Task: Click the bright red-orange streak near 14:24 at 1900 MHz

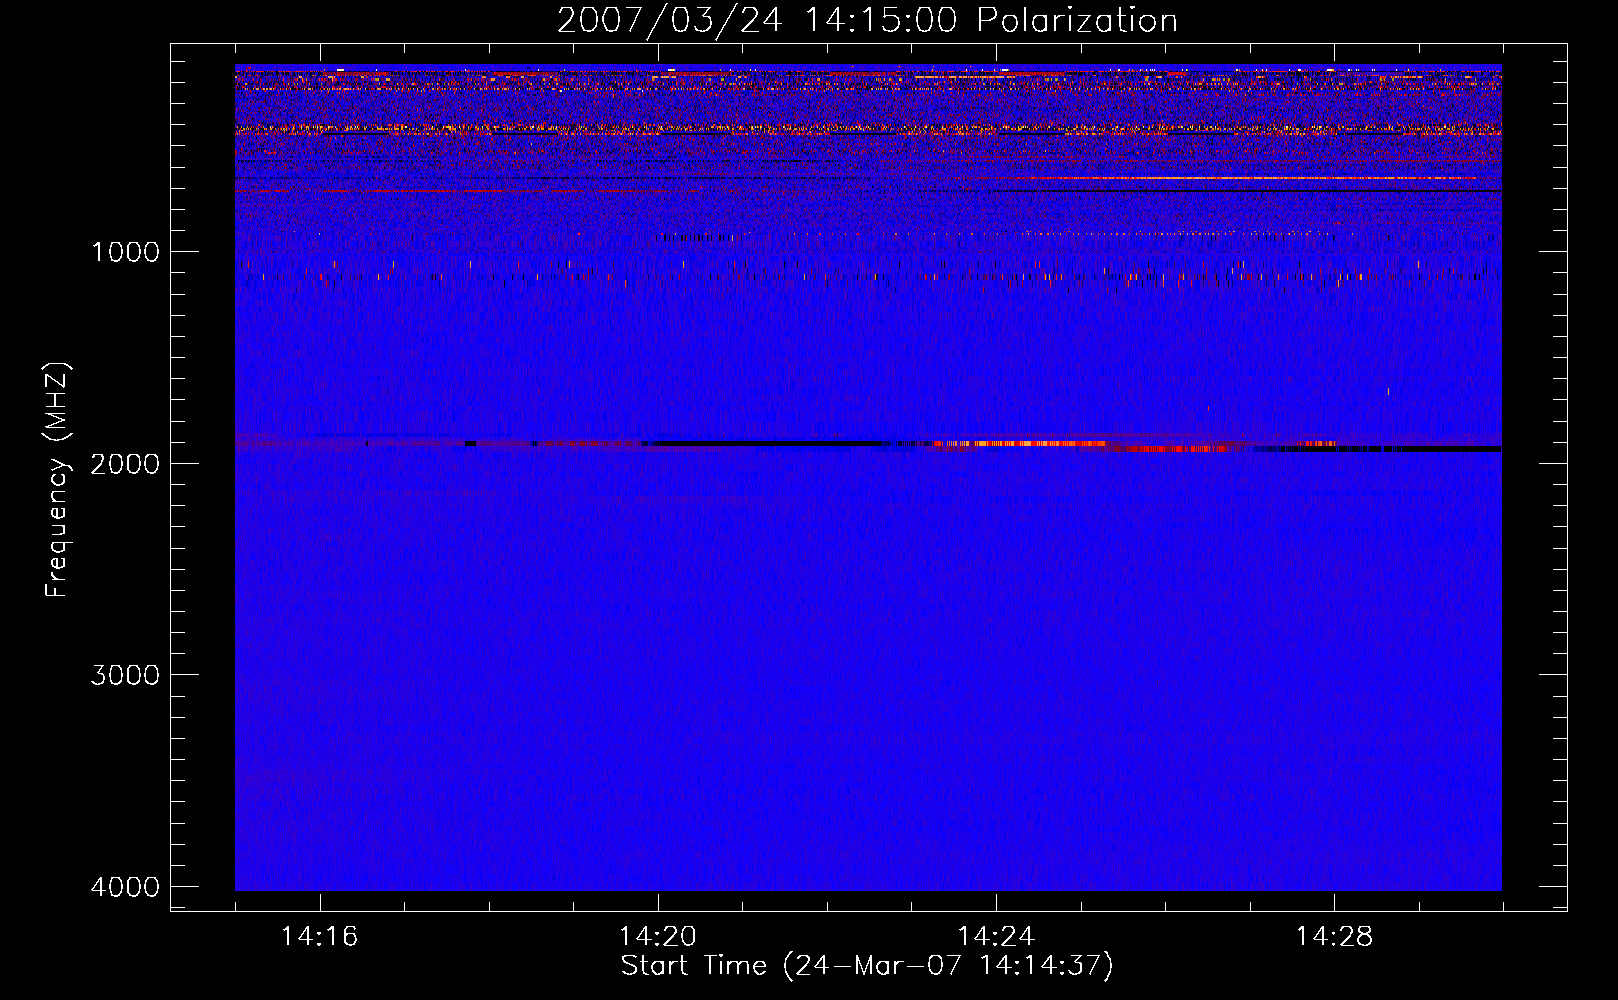Action: (1020, 443)
